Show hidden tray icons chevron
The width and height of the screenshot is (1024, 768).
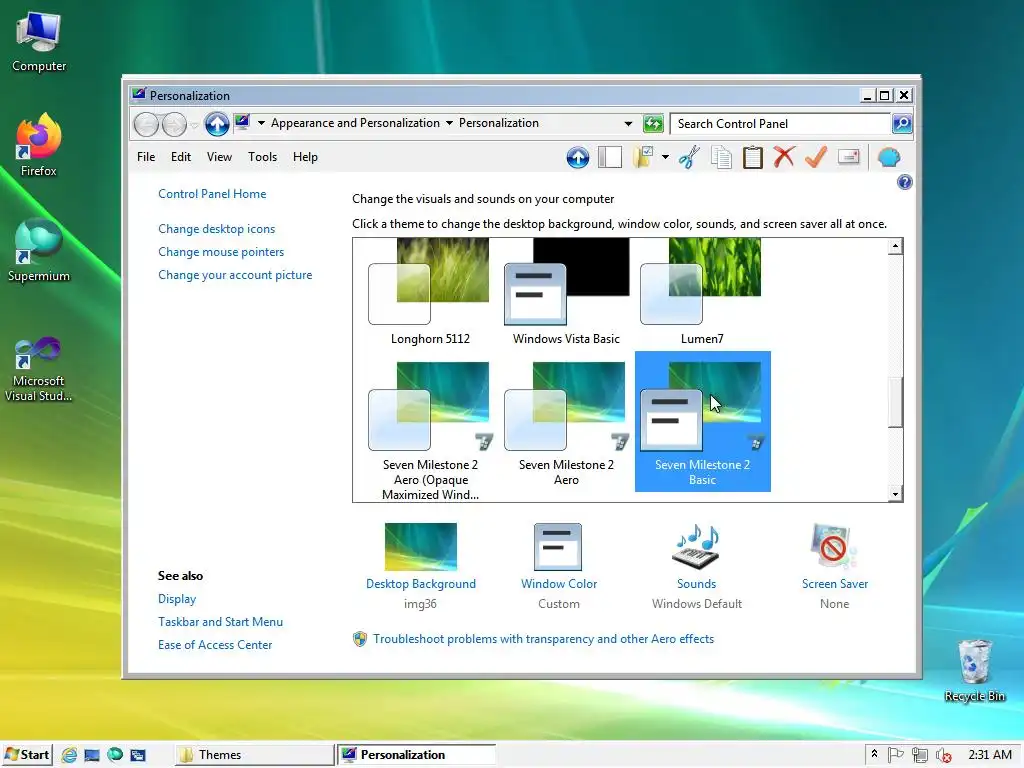[874, 754]
